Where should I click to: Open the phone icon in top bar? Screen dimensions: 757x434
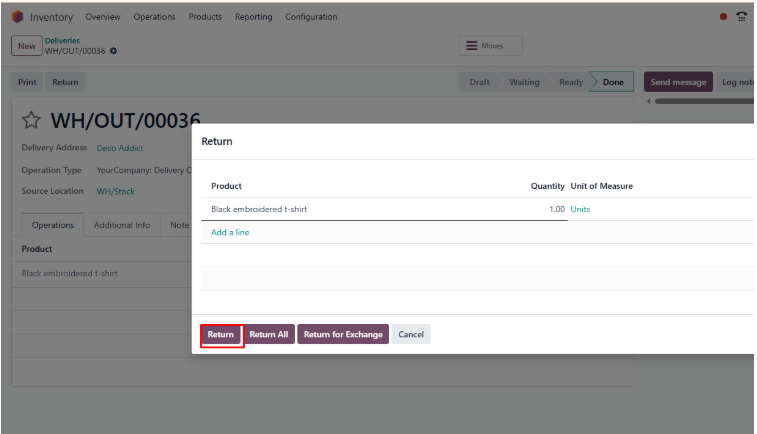pyautogui.click(x=742, y=17)
